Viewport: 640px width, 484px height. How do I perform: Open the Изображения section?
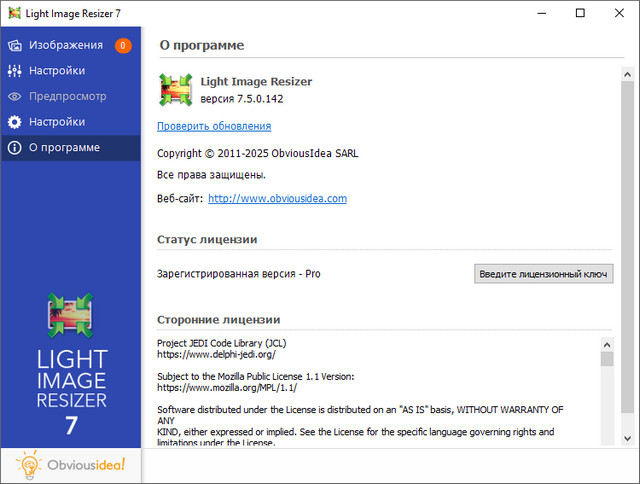(71, 45)
